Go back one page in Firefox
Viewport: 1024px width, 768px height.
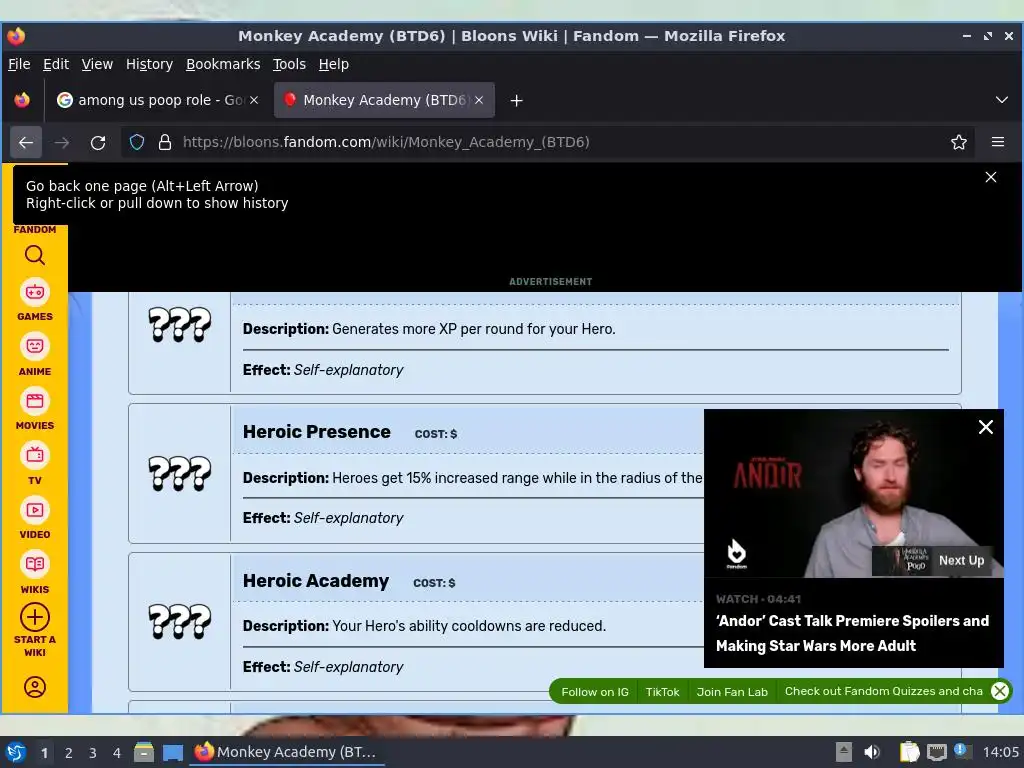(26, 142)
